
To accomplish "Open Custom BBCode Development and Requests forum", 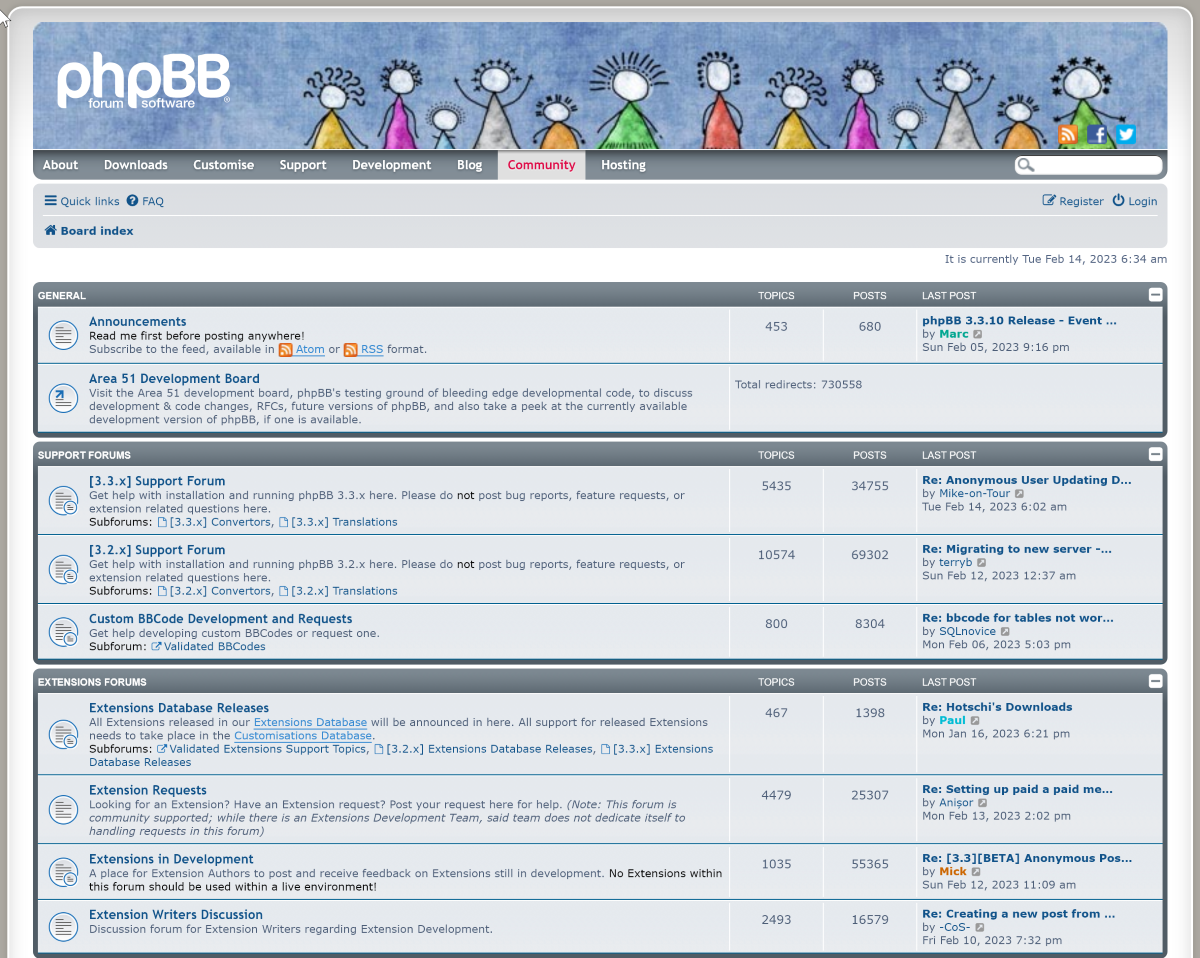I will click(221, 619).
